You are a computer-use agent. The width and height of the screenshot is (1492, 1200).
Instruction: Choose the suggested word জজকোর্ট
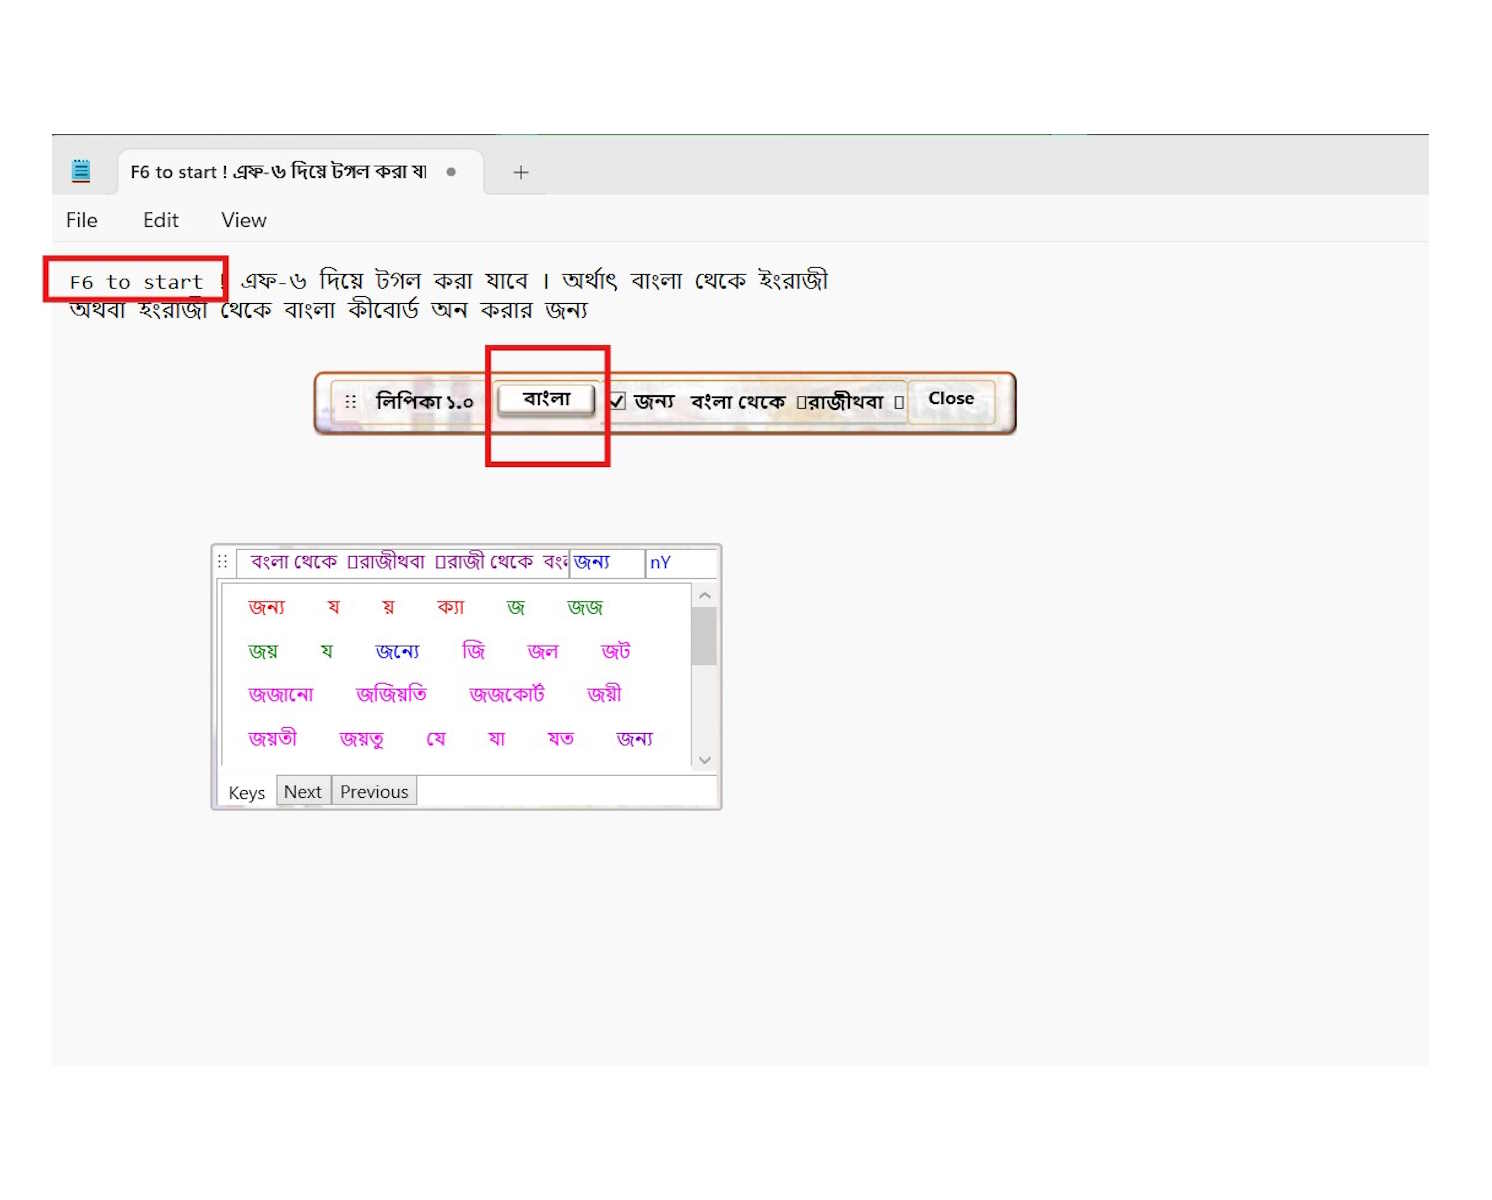(x=507, y=694)
